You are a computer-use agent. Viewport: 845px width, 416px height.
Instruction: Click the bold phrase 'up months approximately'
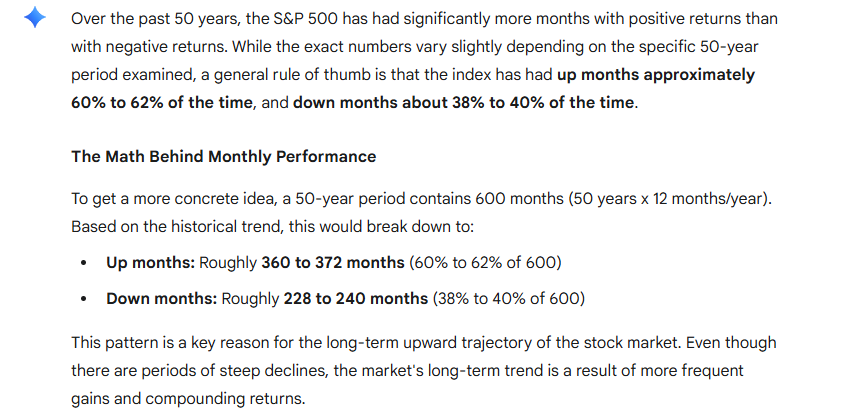pyautogui.click(x=656, y=74)
